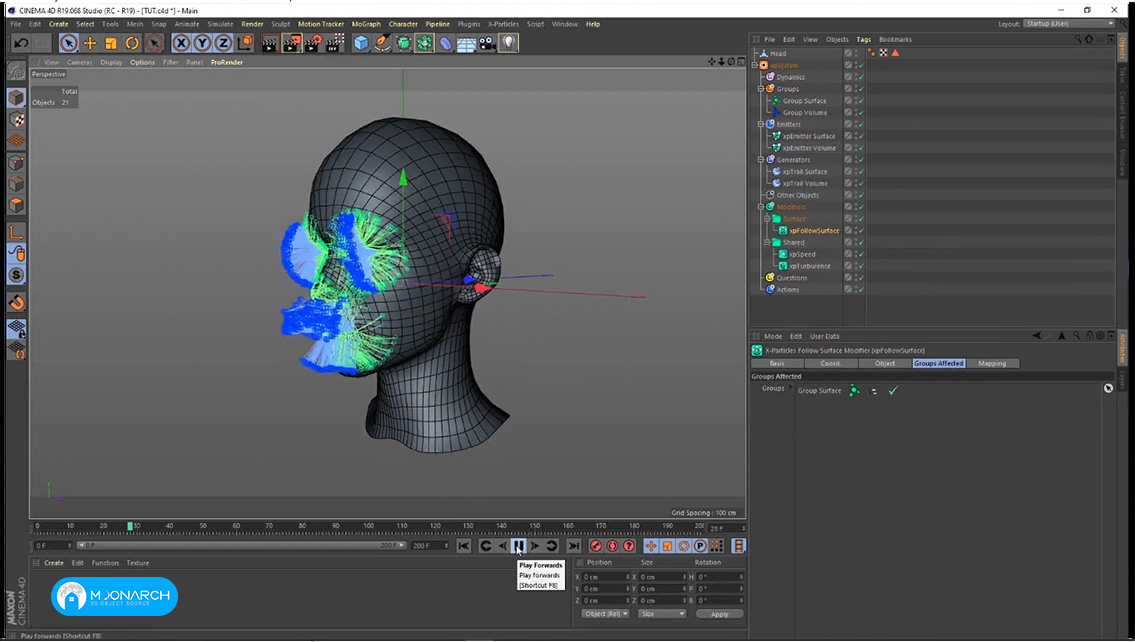Screen dimensions: 1135x642
Task: Toggle Z axis lock in toolbar
Action: coord(223,43)
